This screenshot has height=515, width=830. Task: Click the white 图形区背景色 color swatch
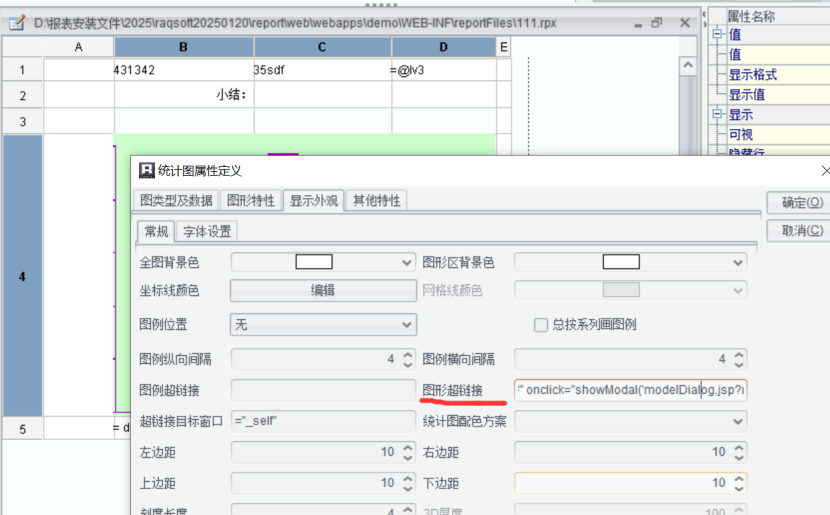pyautogui.click(x=621, y=262)
